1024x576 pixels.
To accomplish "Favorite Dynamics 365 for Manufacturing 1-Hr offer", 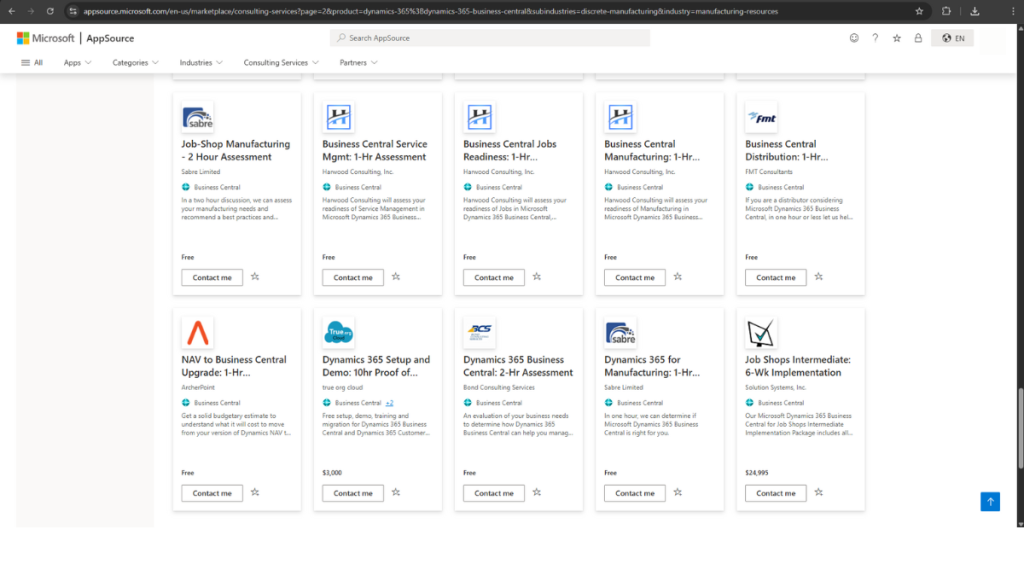I will tap(678, 492).
